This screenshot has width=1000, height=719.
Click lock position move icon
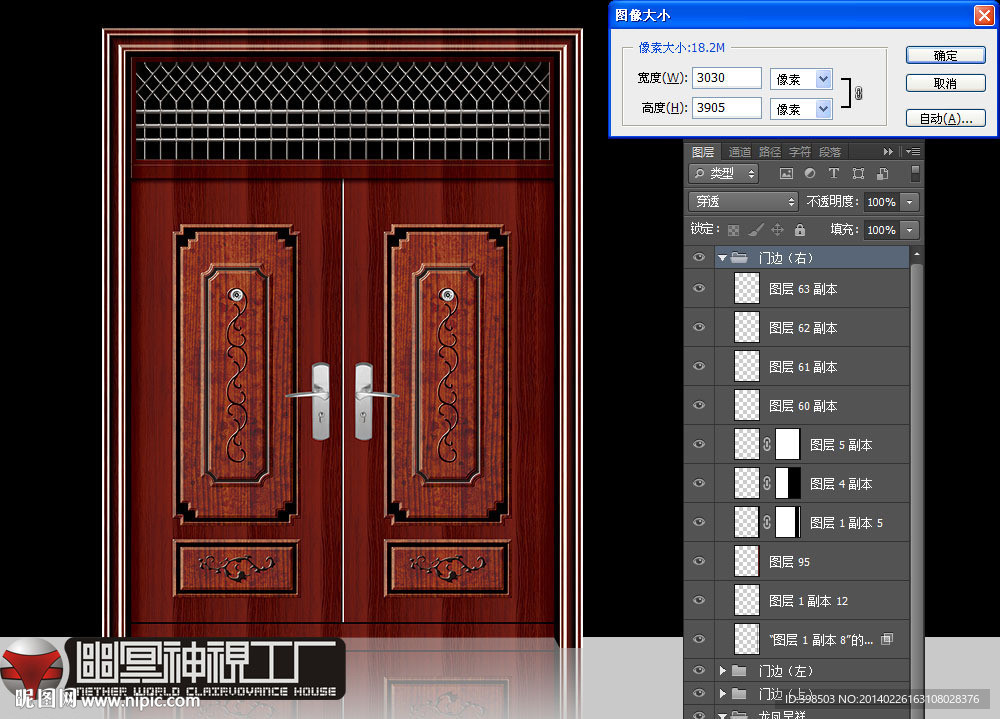[777, 230]
